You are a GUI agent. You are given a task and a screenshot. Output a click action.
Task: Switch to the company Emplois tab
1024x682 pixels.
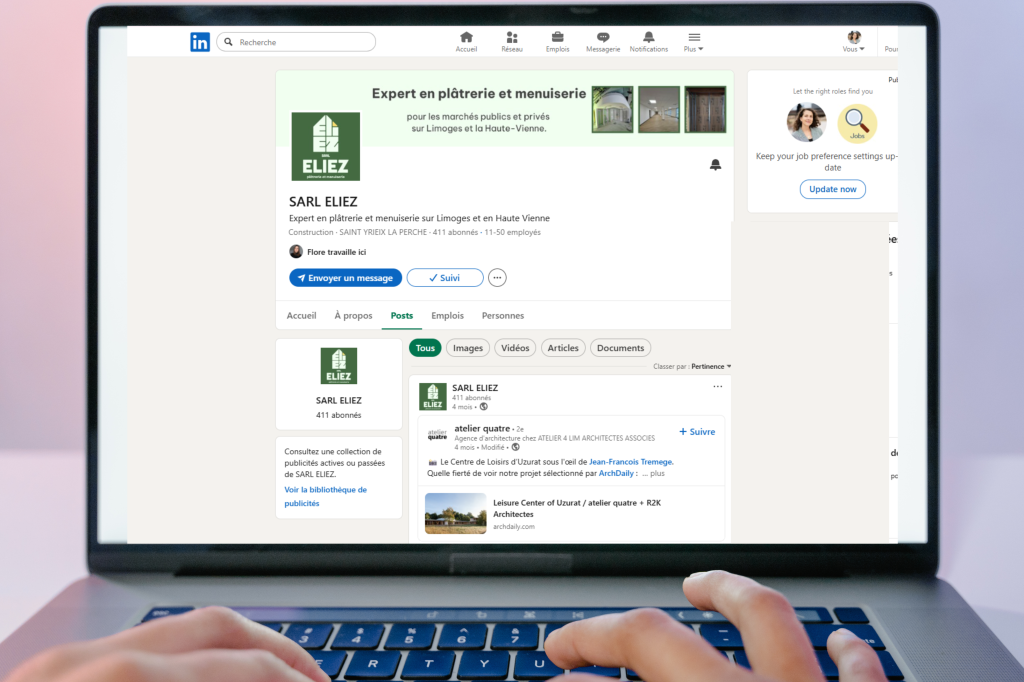(x=447, y=316)
